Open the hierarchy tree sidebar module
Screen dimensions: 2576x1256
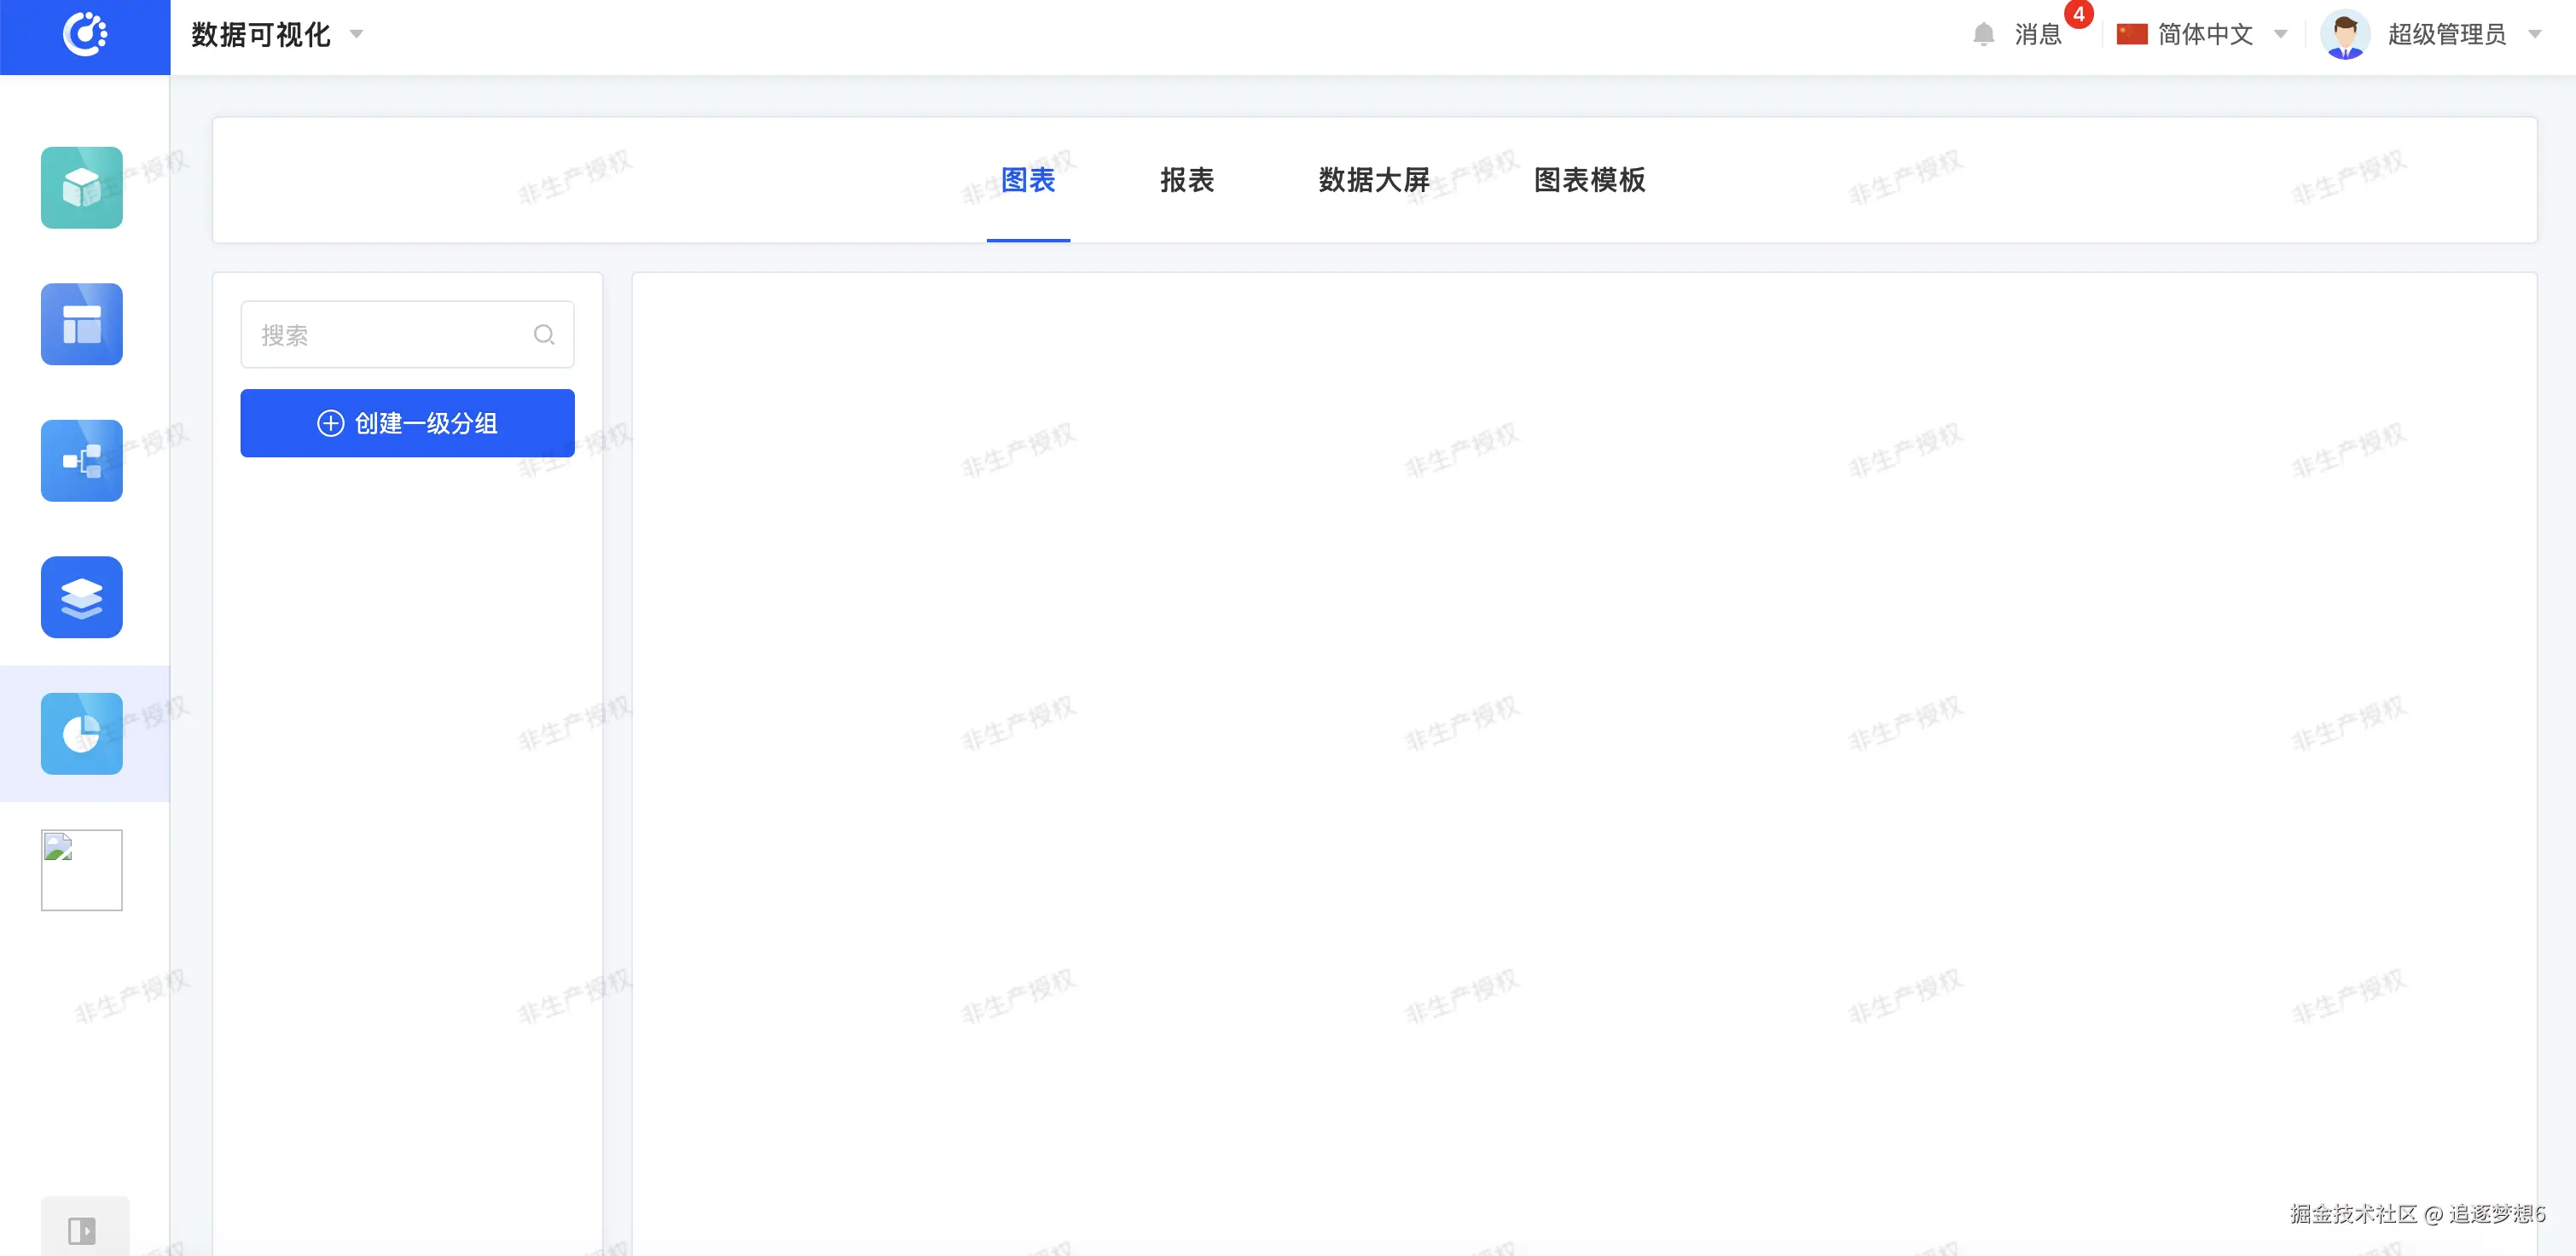[x=82, y=461]
